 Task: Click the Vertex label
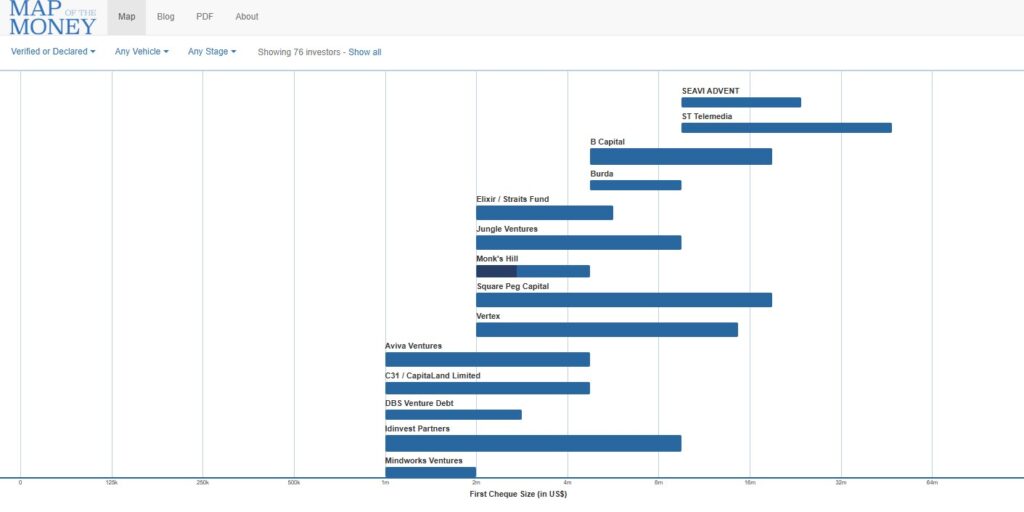click(x=488, y=316)
